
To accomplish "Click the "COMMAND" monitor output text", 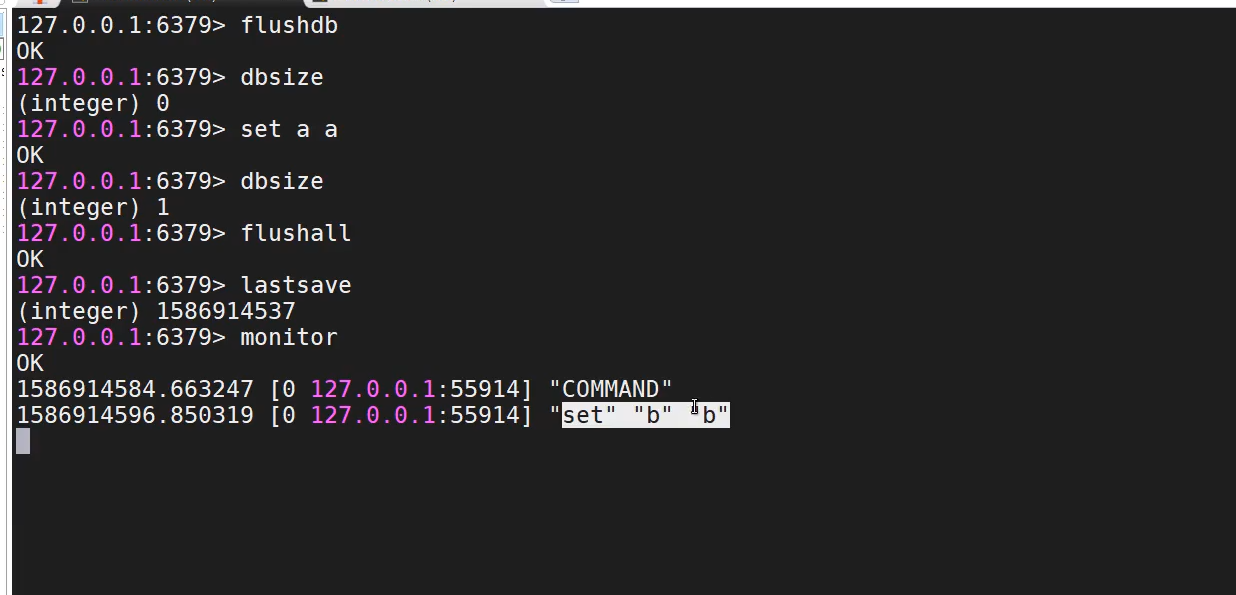I will [611, 389].
